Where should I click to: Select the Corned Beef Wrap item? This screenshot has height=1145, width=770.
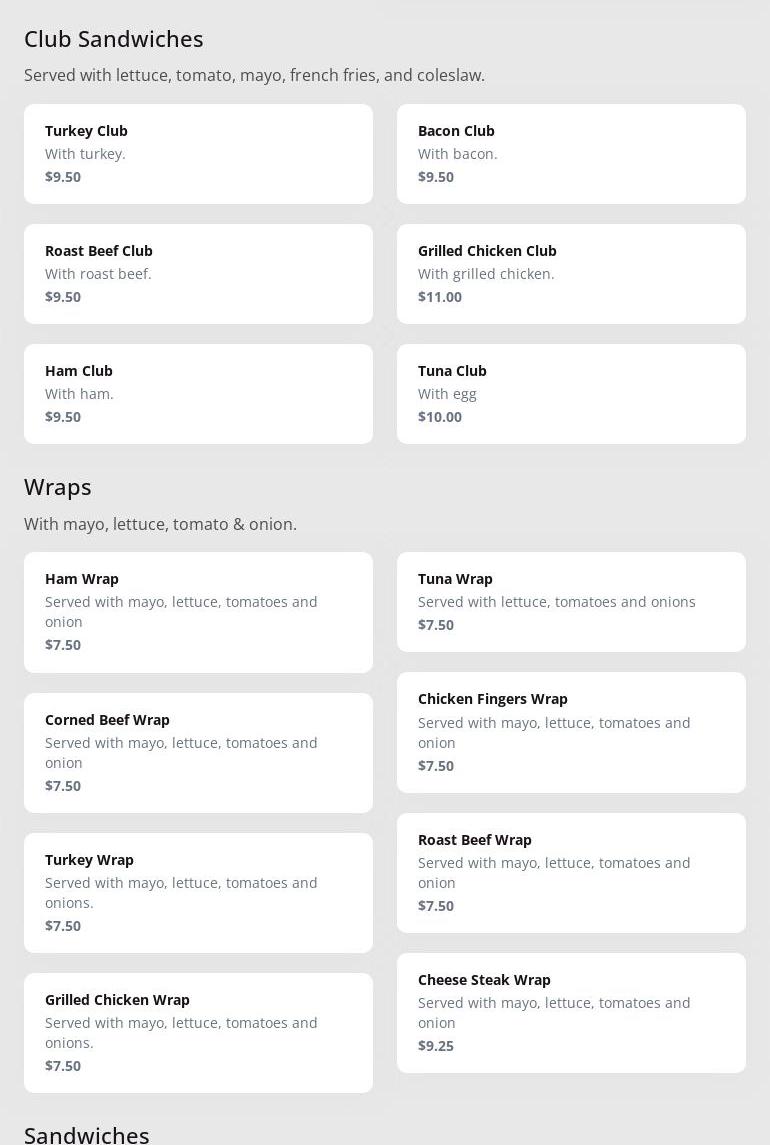click(x=198, y=753)
